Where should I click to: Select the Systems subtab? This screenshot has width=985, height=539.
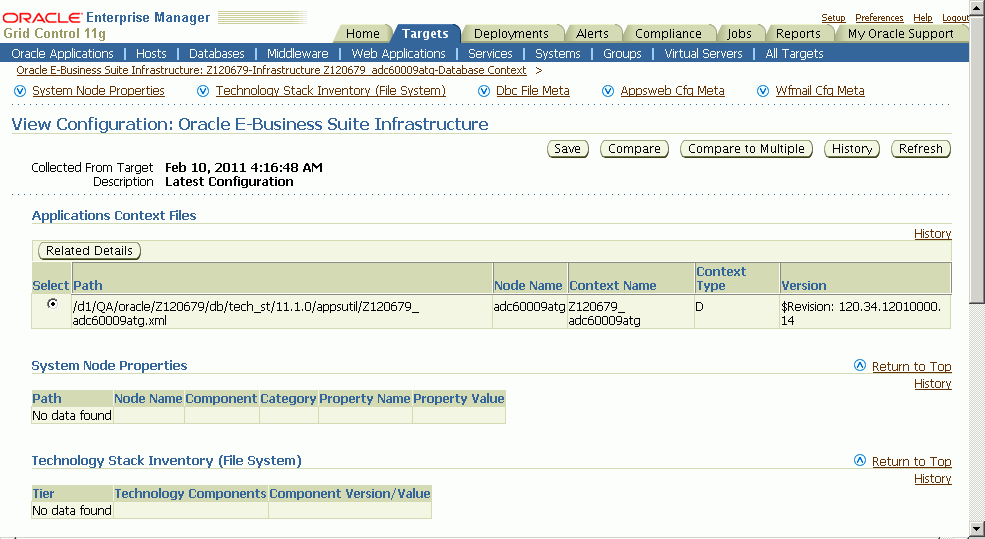point(558,53)
